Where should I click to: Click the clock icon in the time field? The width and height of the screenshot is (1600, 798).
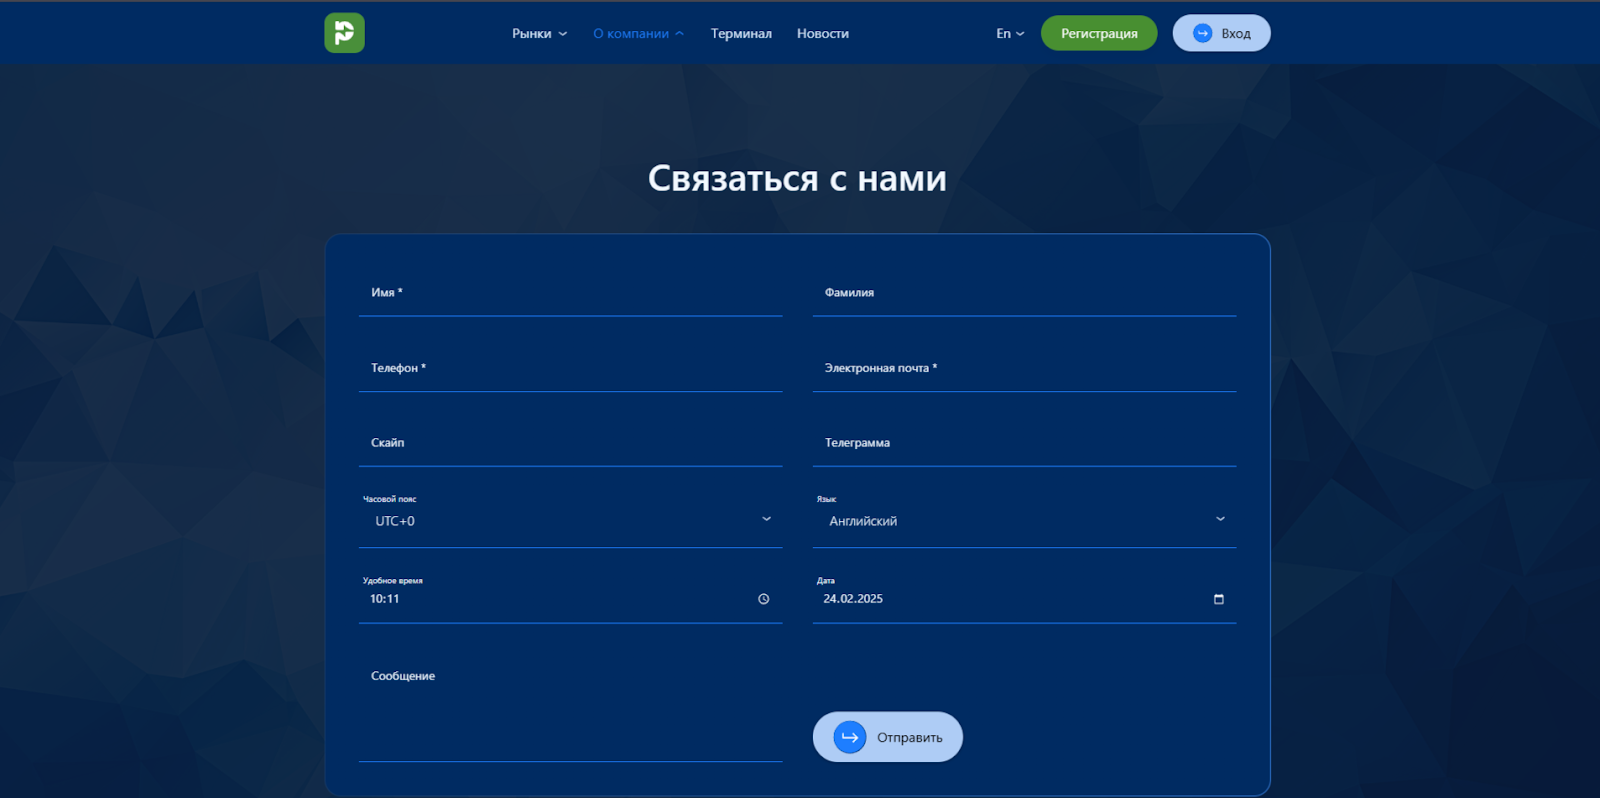764,599
